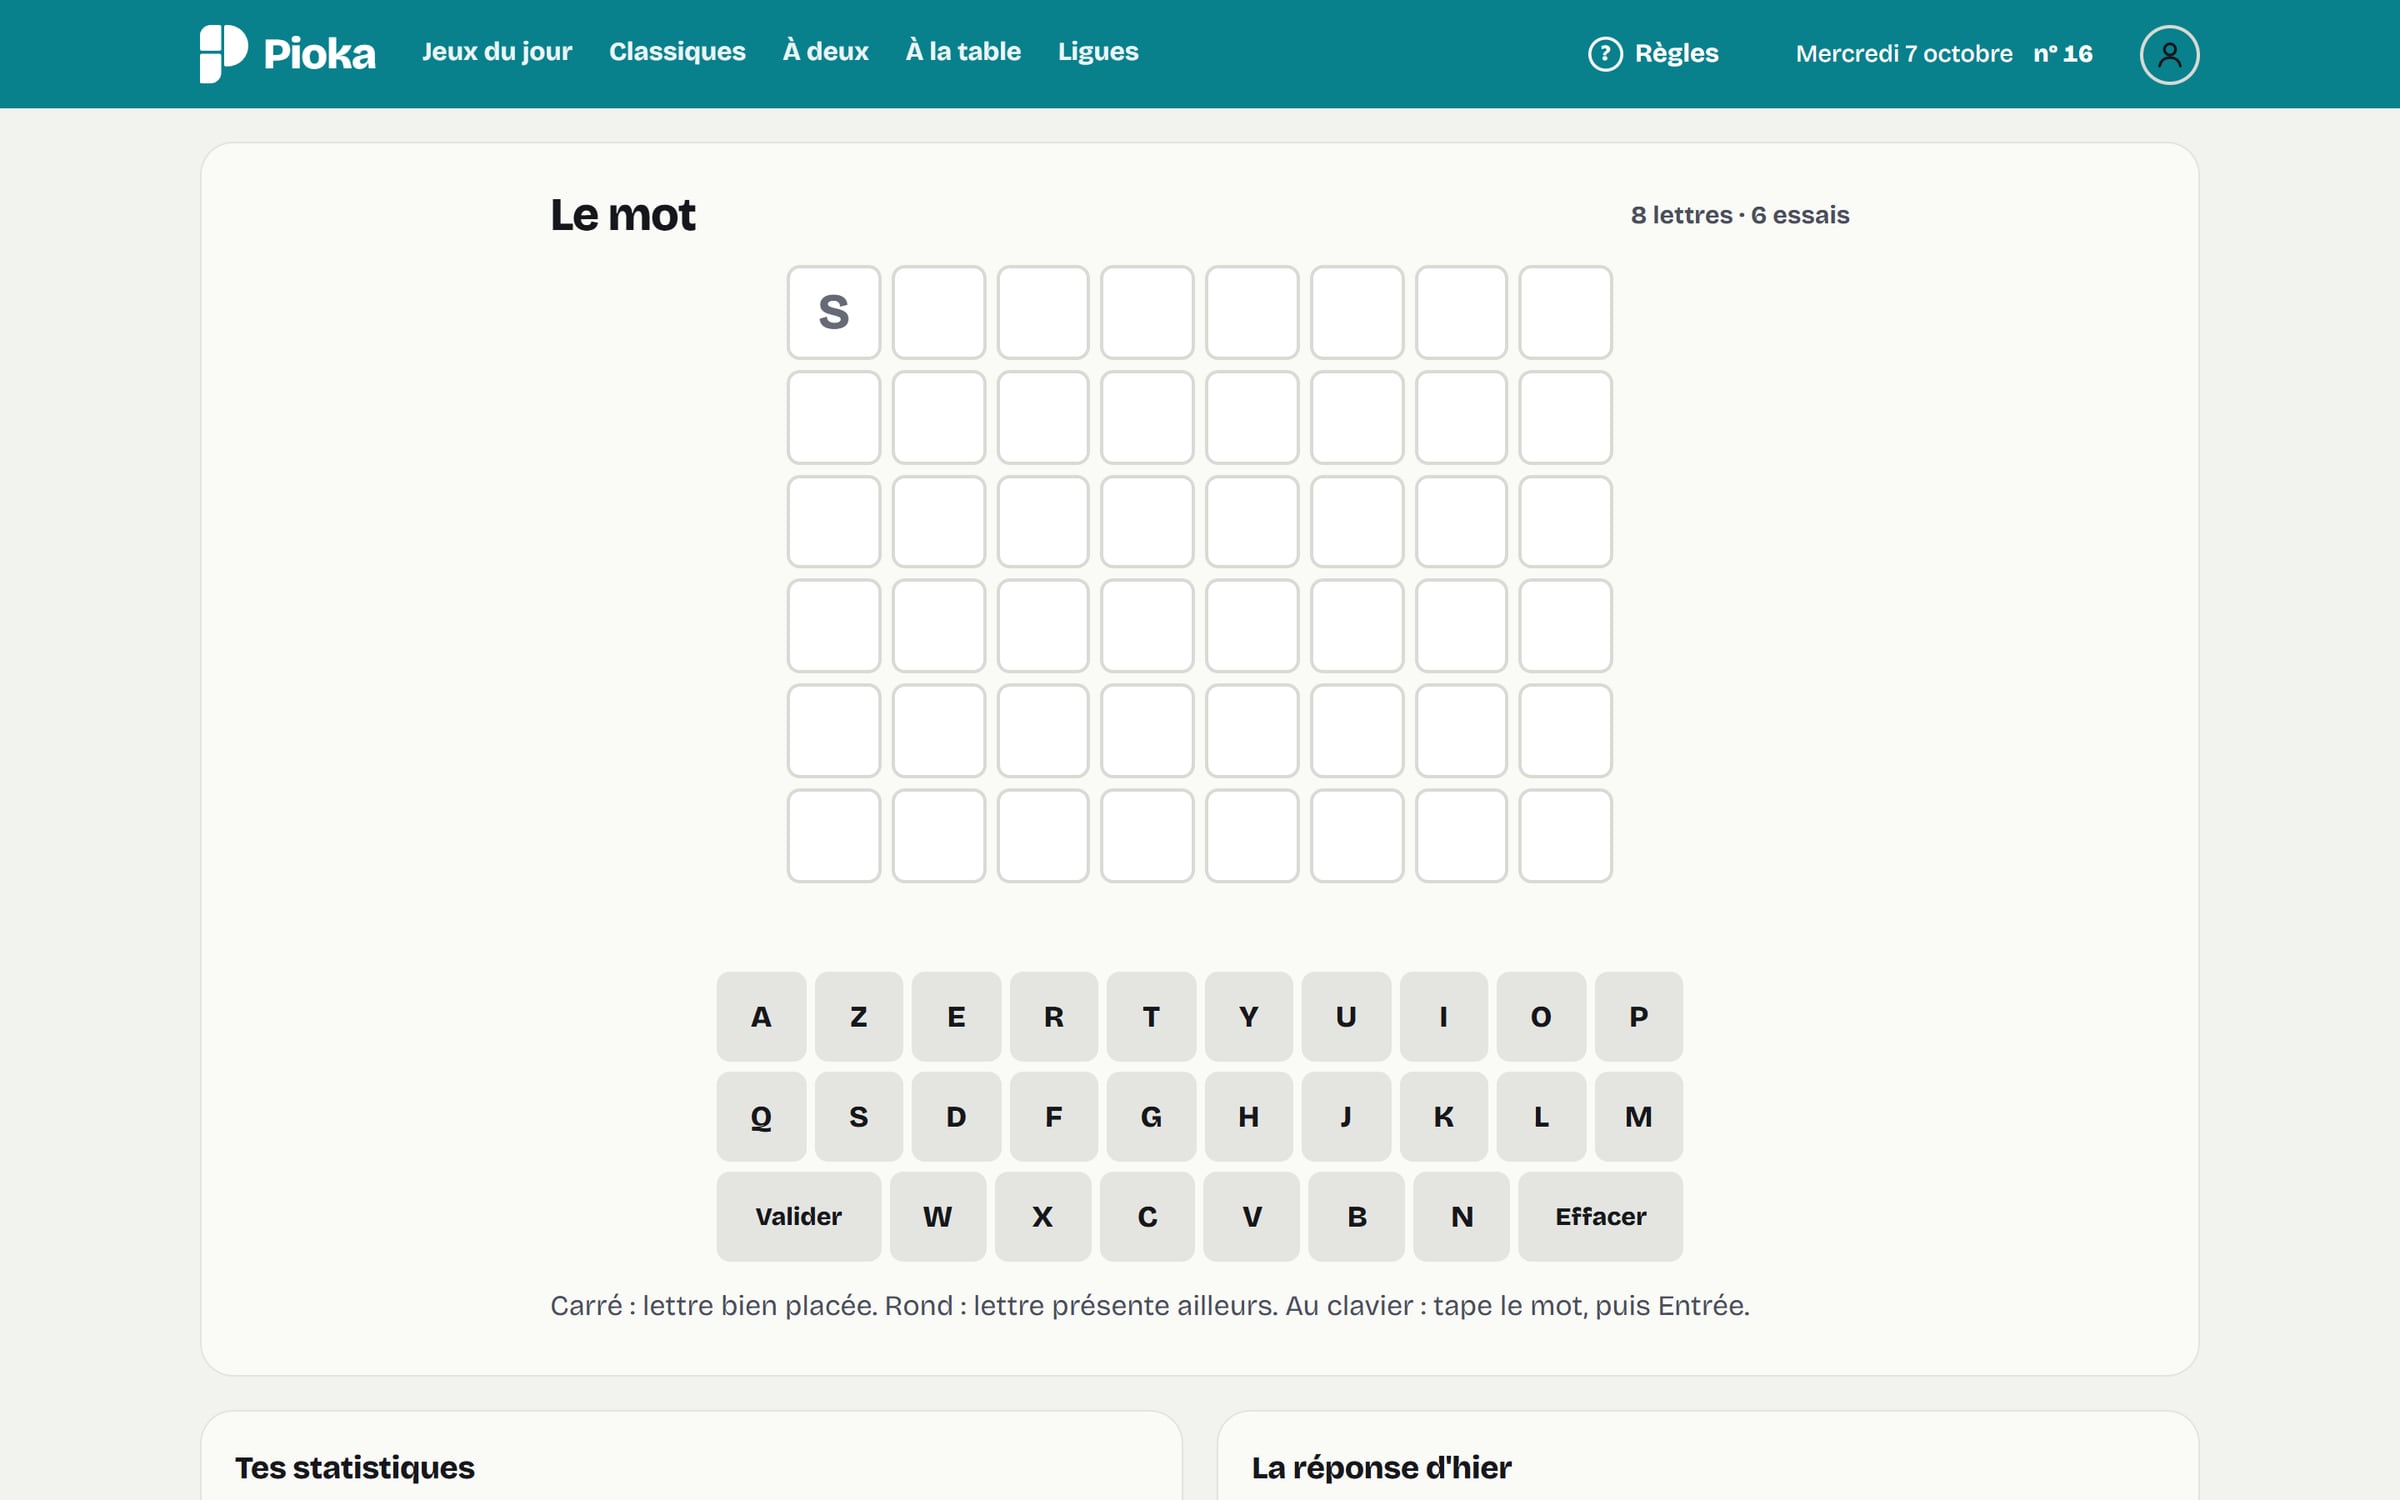Tap the O key
2400x1500 pixels.
click(x=1541, y=1016)
